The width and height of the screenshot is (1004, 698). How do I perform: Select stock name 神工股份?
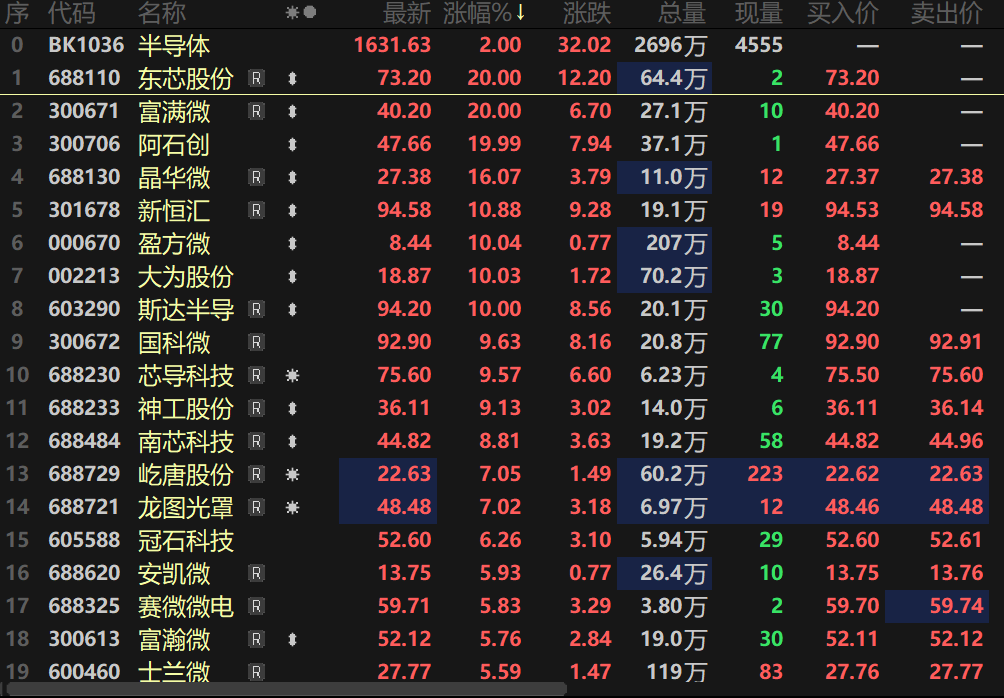(x=186, y=409)
